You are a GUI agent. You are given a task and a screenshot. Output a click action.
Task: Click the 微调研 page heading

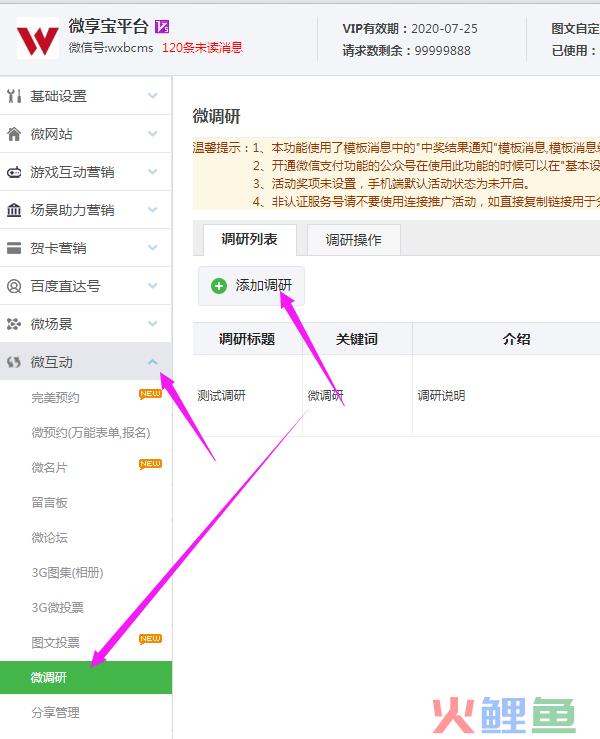(x=217, y=116)
